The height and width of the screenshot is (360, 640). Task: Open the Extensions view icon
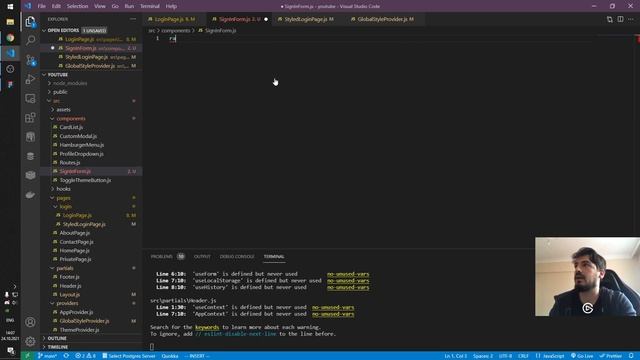pos(30,118)
